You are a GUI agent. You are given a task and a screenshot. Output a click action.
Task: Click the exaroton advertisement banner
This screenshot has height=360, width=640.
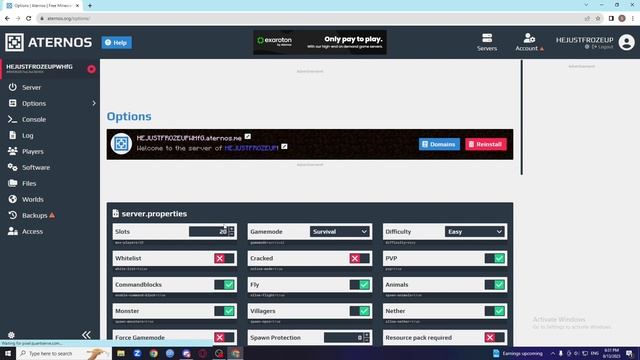(x=320, y=42)
